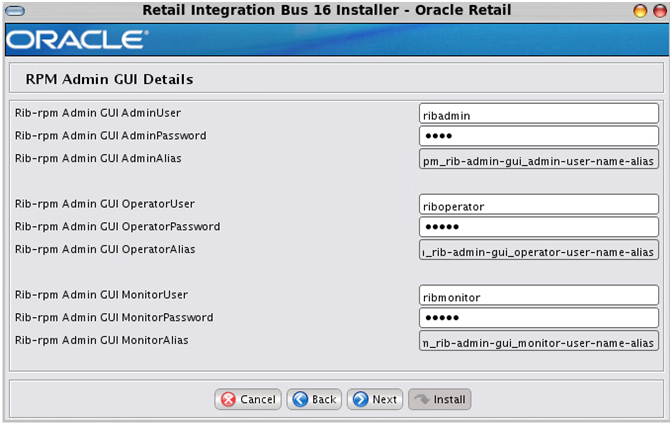Click the RPM Admin GUI Details heading

109,79
